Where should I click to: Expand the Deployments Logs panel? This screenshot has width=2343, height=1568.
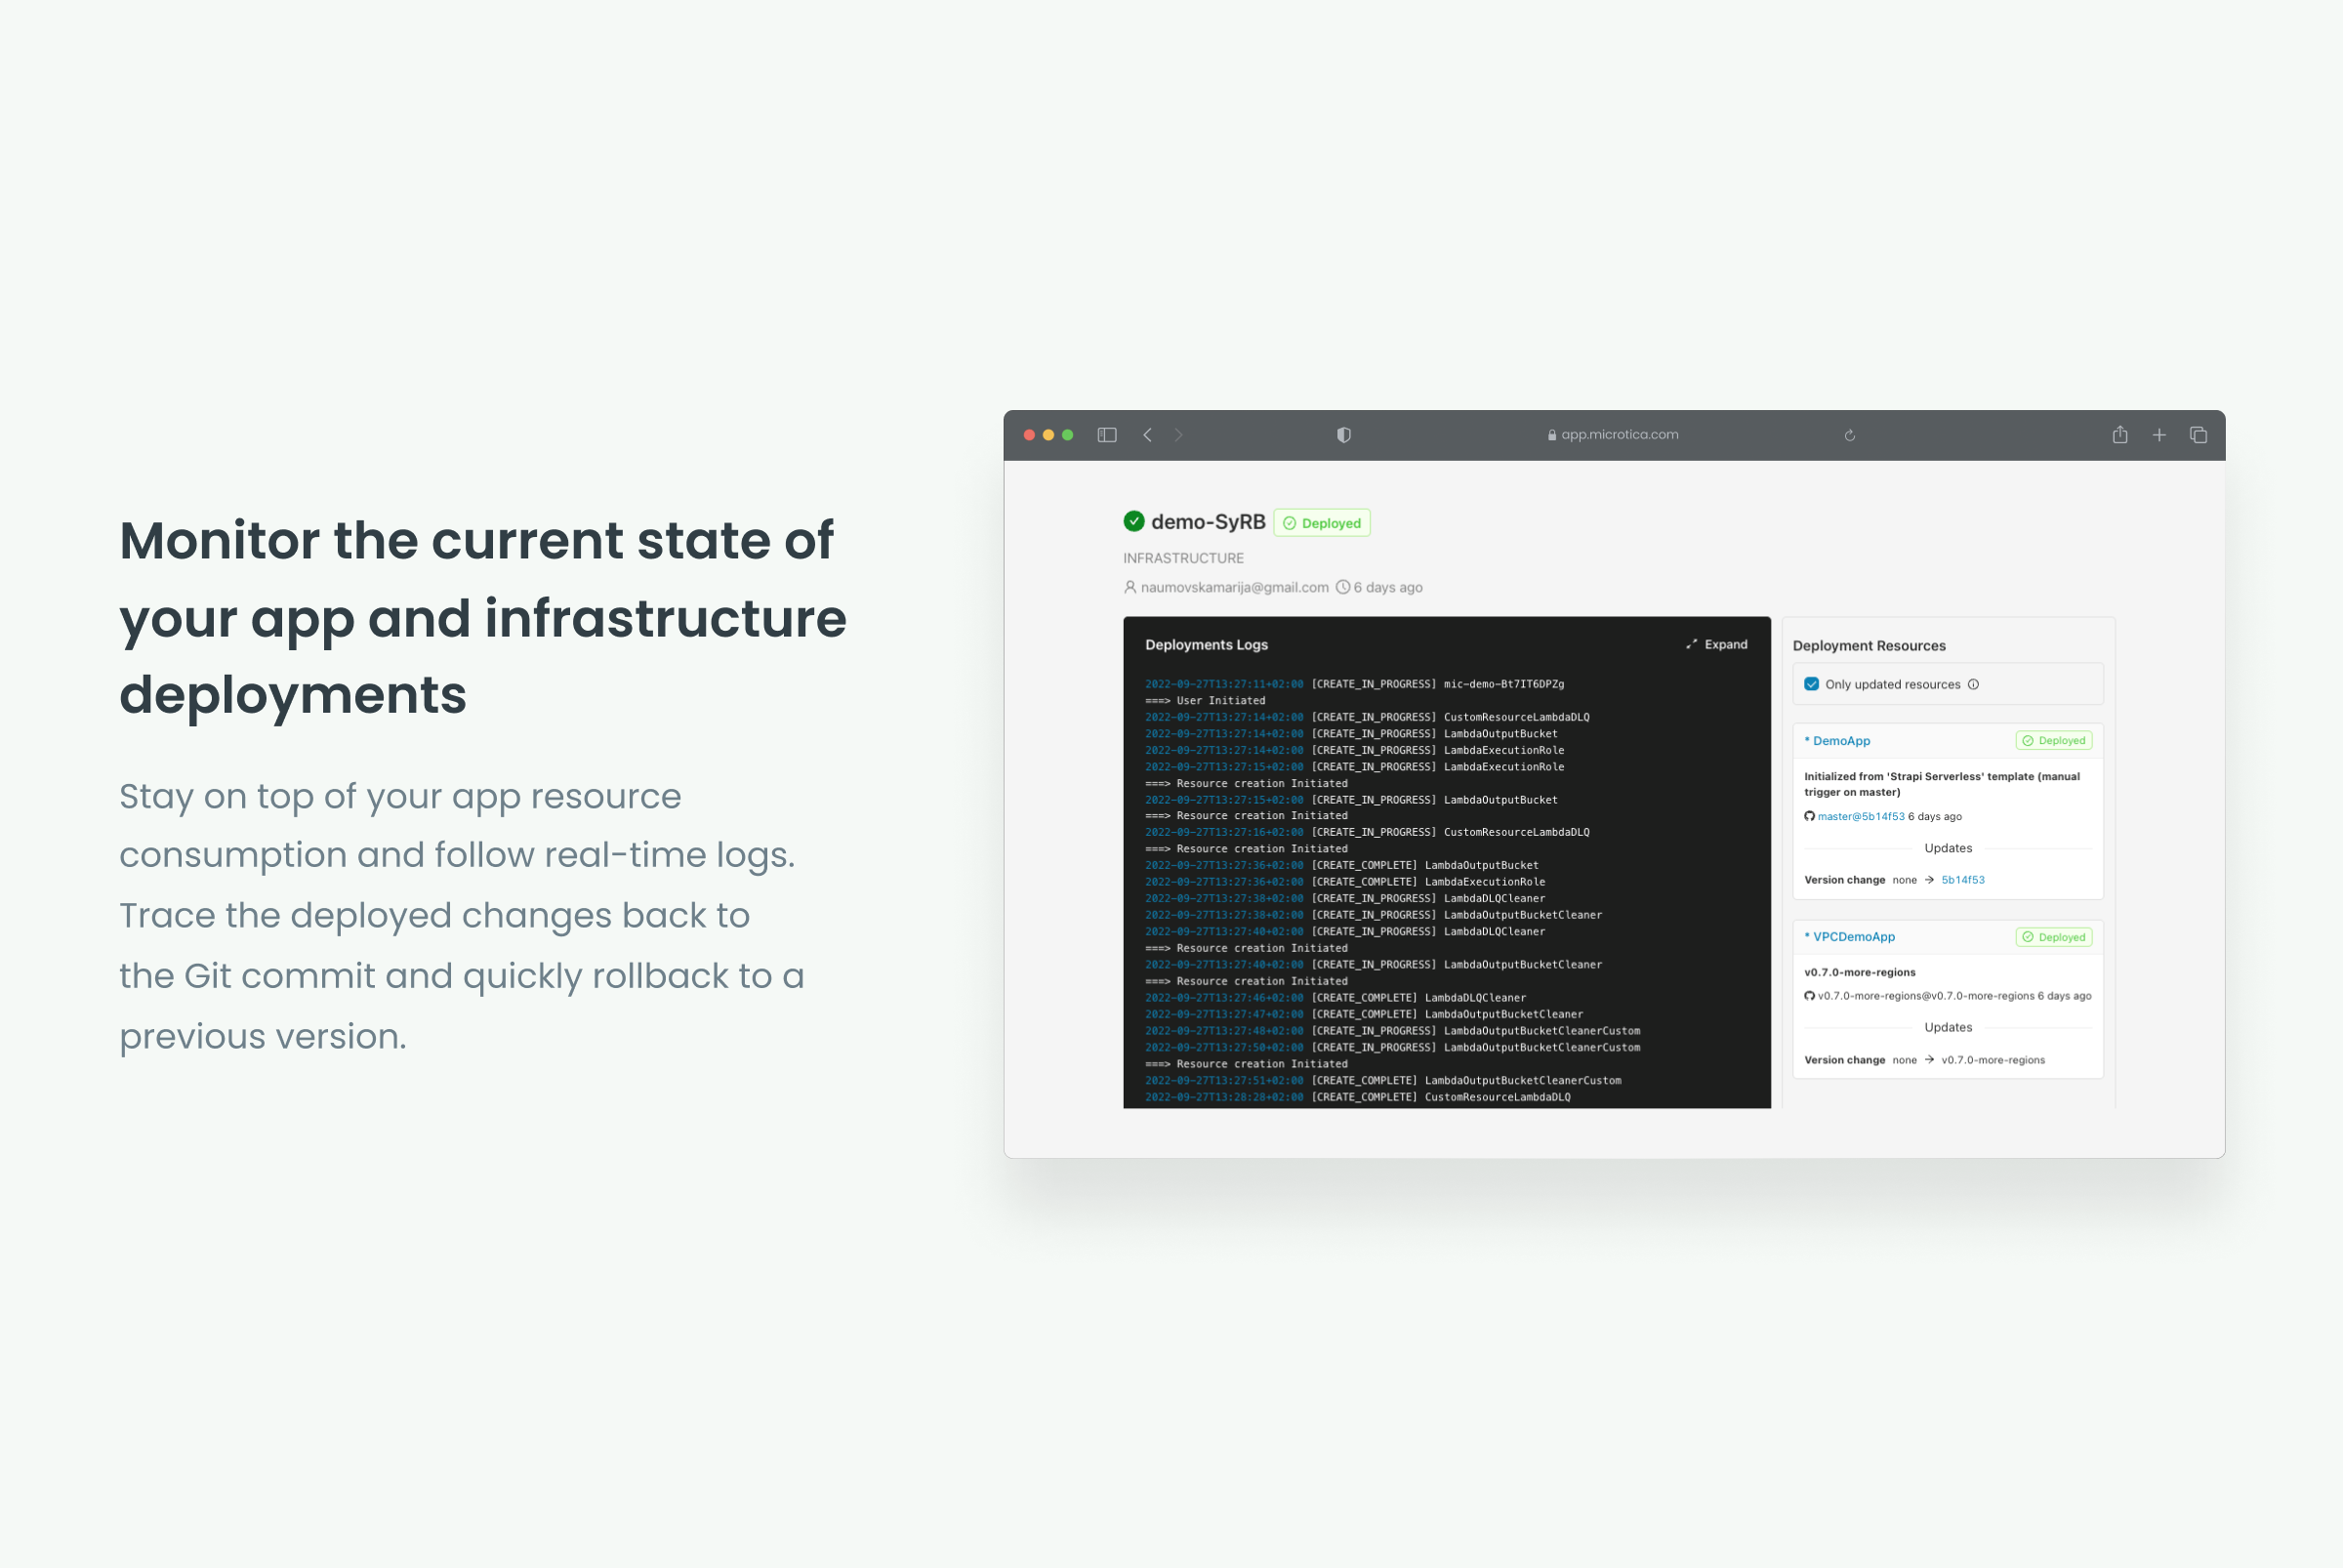tap(1716, 645)
